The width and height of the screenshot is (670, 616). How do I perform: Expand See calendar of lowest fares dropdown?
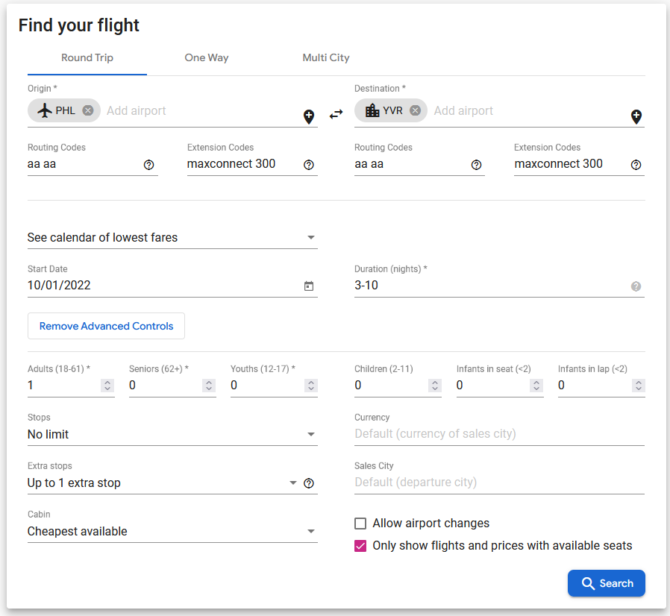172,238
